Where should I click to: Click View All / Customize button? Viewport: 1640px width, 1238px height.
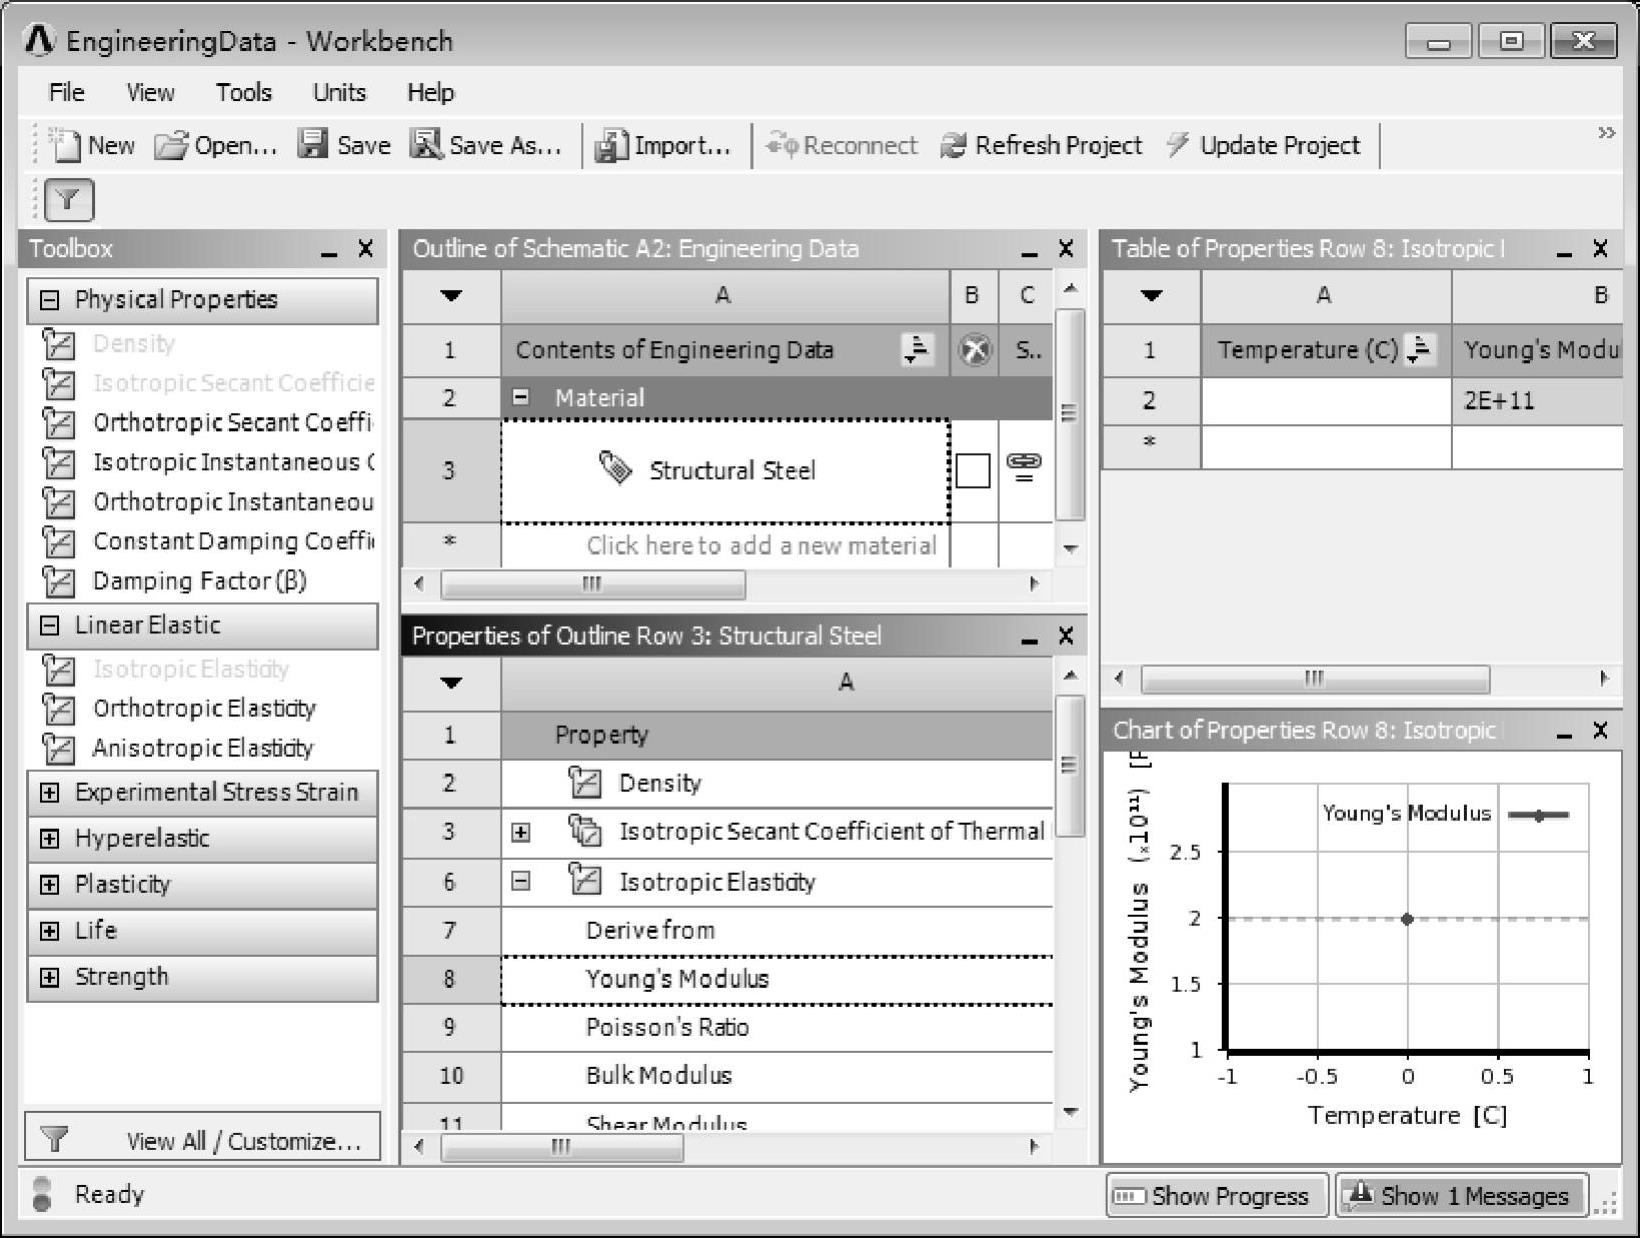(203, 1141)
